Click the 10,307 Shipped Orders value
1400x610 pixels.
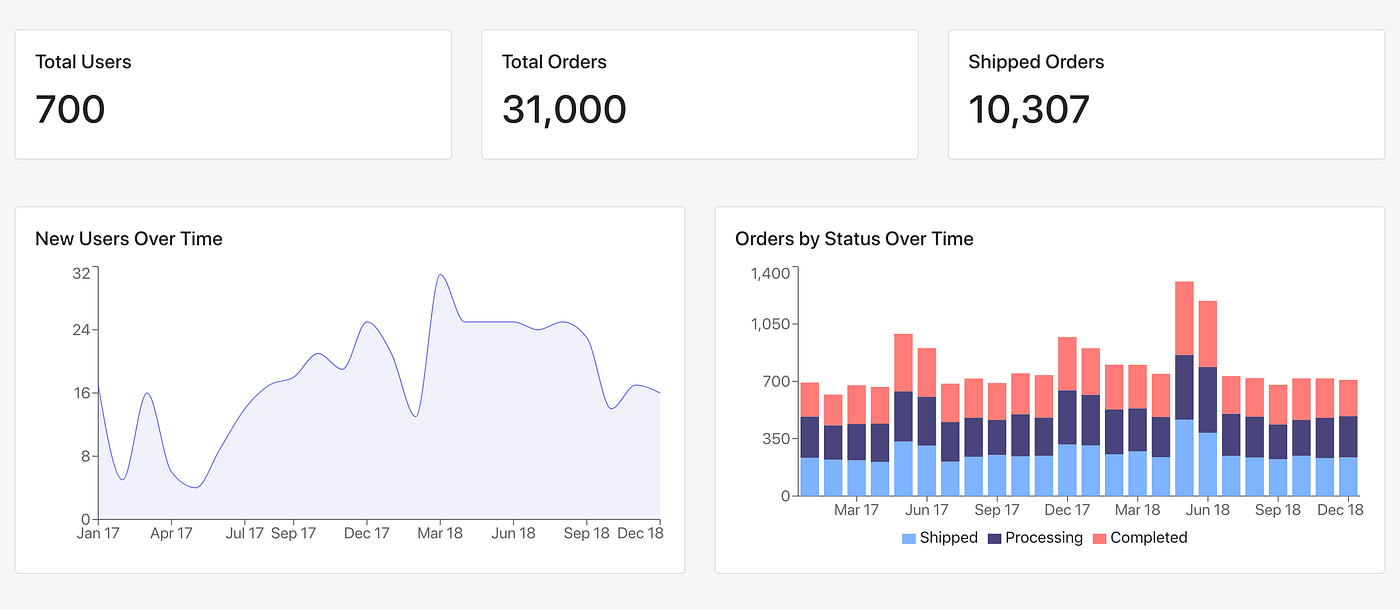[1029, 109]
